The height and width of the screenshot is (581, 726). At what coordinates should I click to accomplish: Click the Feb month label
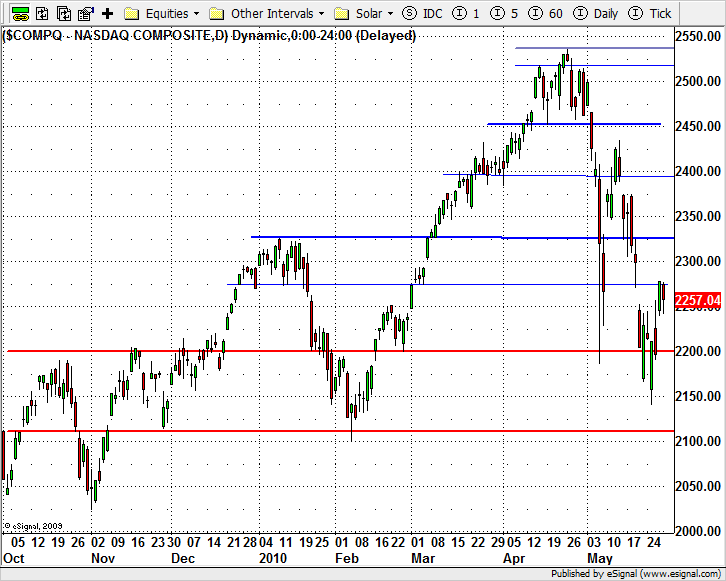(x=347, y=558)
